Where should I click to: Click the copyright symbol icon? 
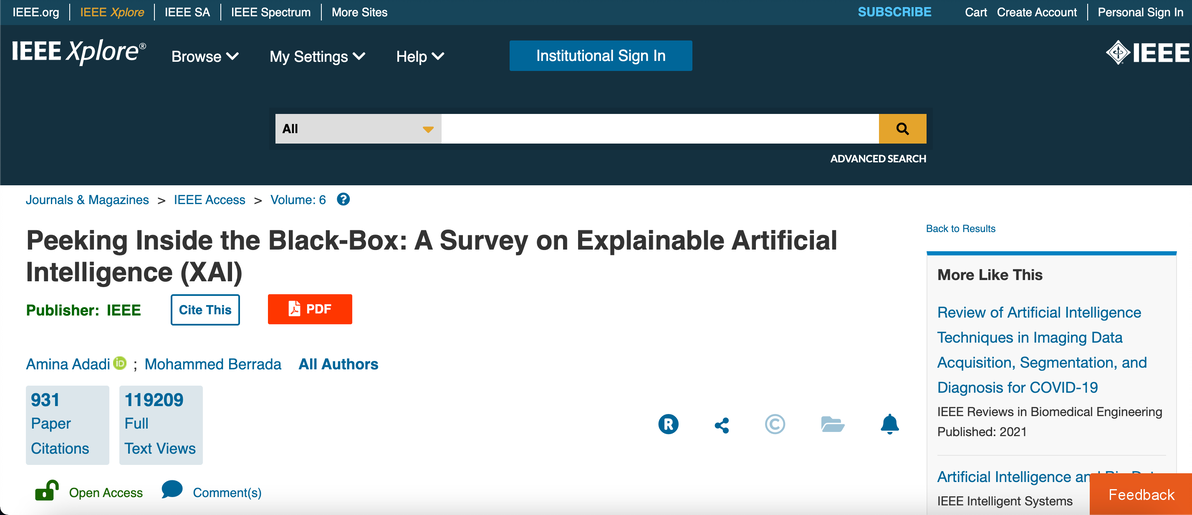point(775,424)
